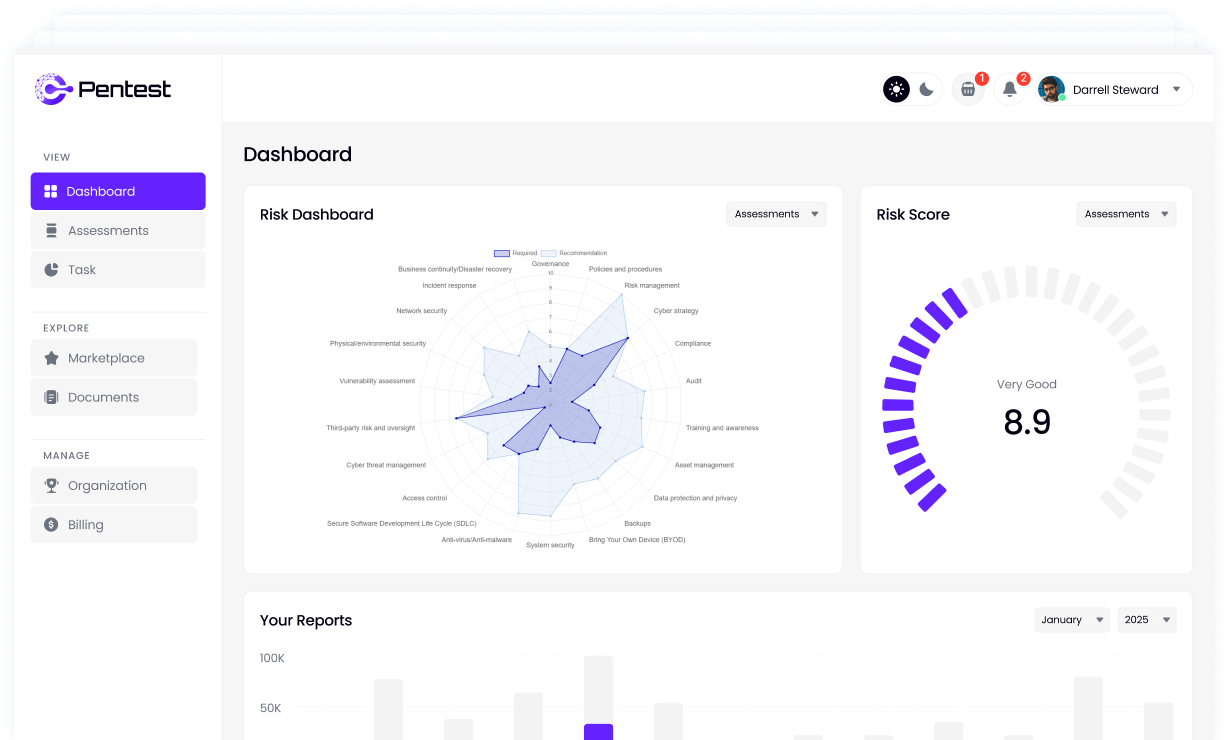Click the Task pie chart icon
The height and width of the screenshot is (740, 1228).
tap(51, 269)
